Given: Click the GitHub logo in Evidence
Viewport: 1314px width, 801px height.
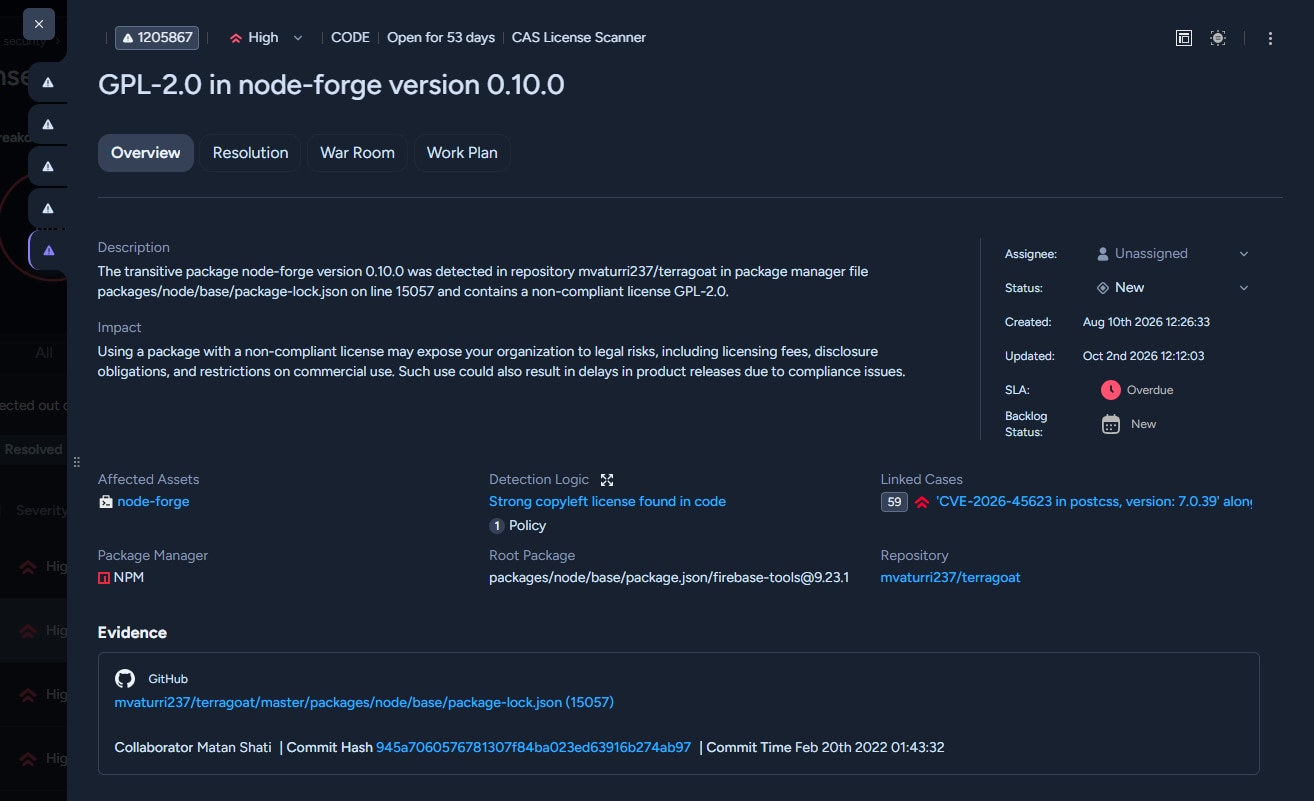Looking at the screenshot, I should 125,679.
